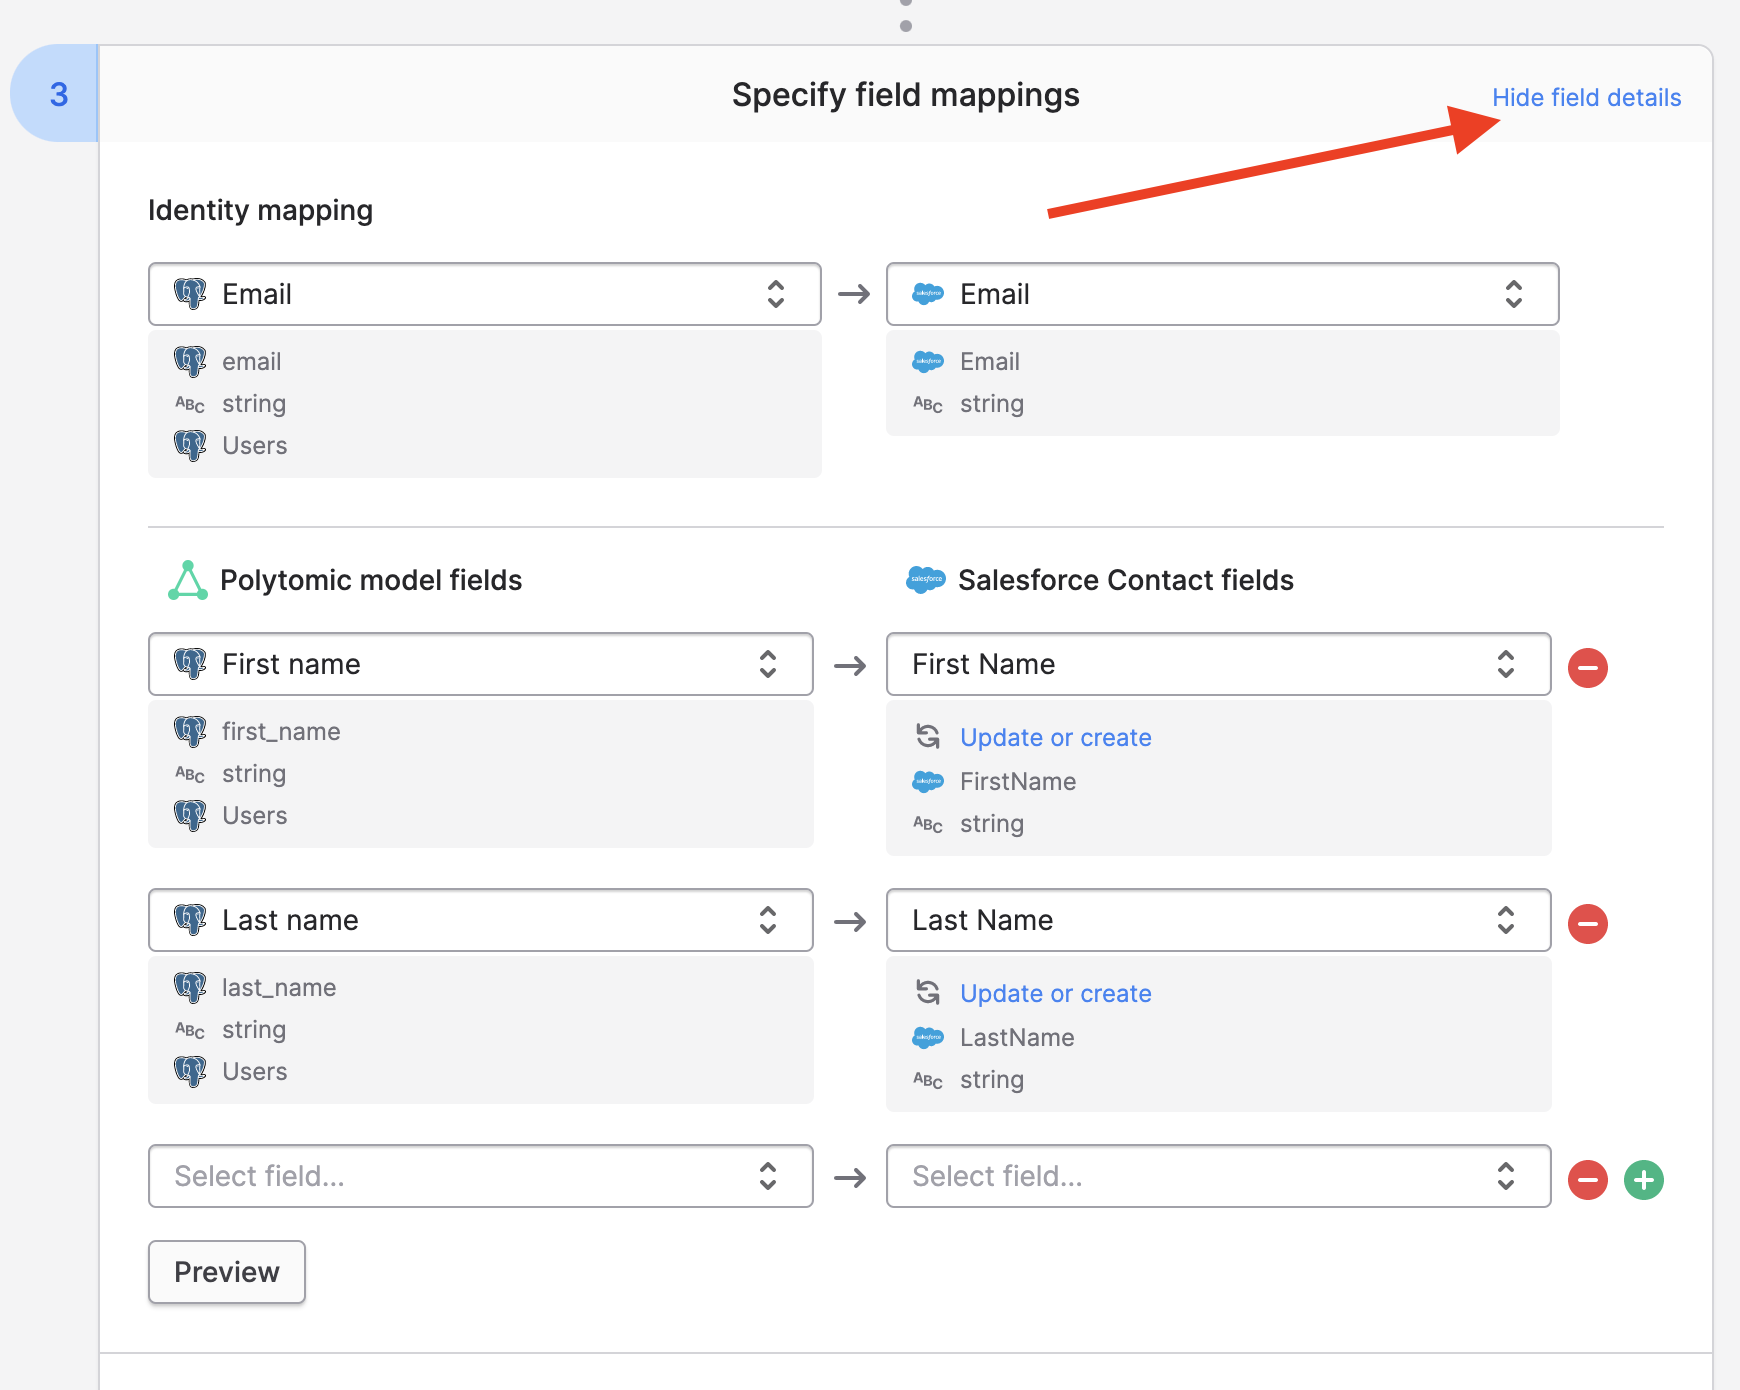Click the sync icon next to first Update or create
The height and width of the screenshot is (1390, 1740).
coord(928,736)
